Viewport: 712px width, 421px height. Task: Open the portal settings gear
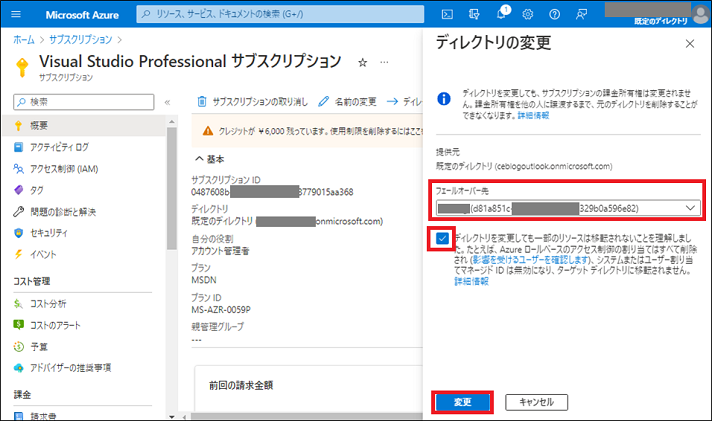click(527, 15)
